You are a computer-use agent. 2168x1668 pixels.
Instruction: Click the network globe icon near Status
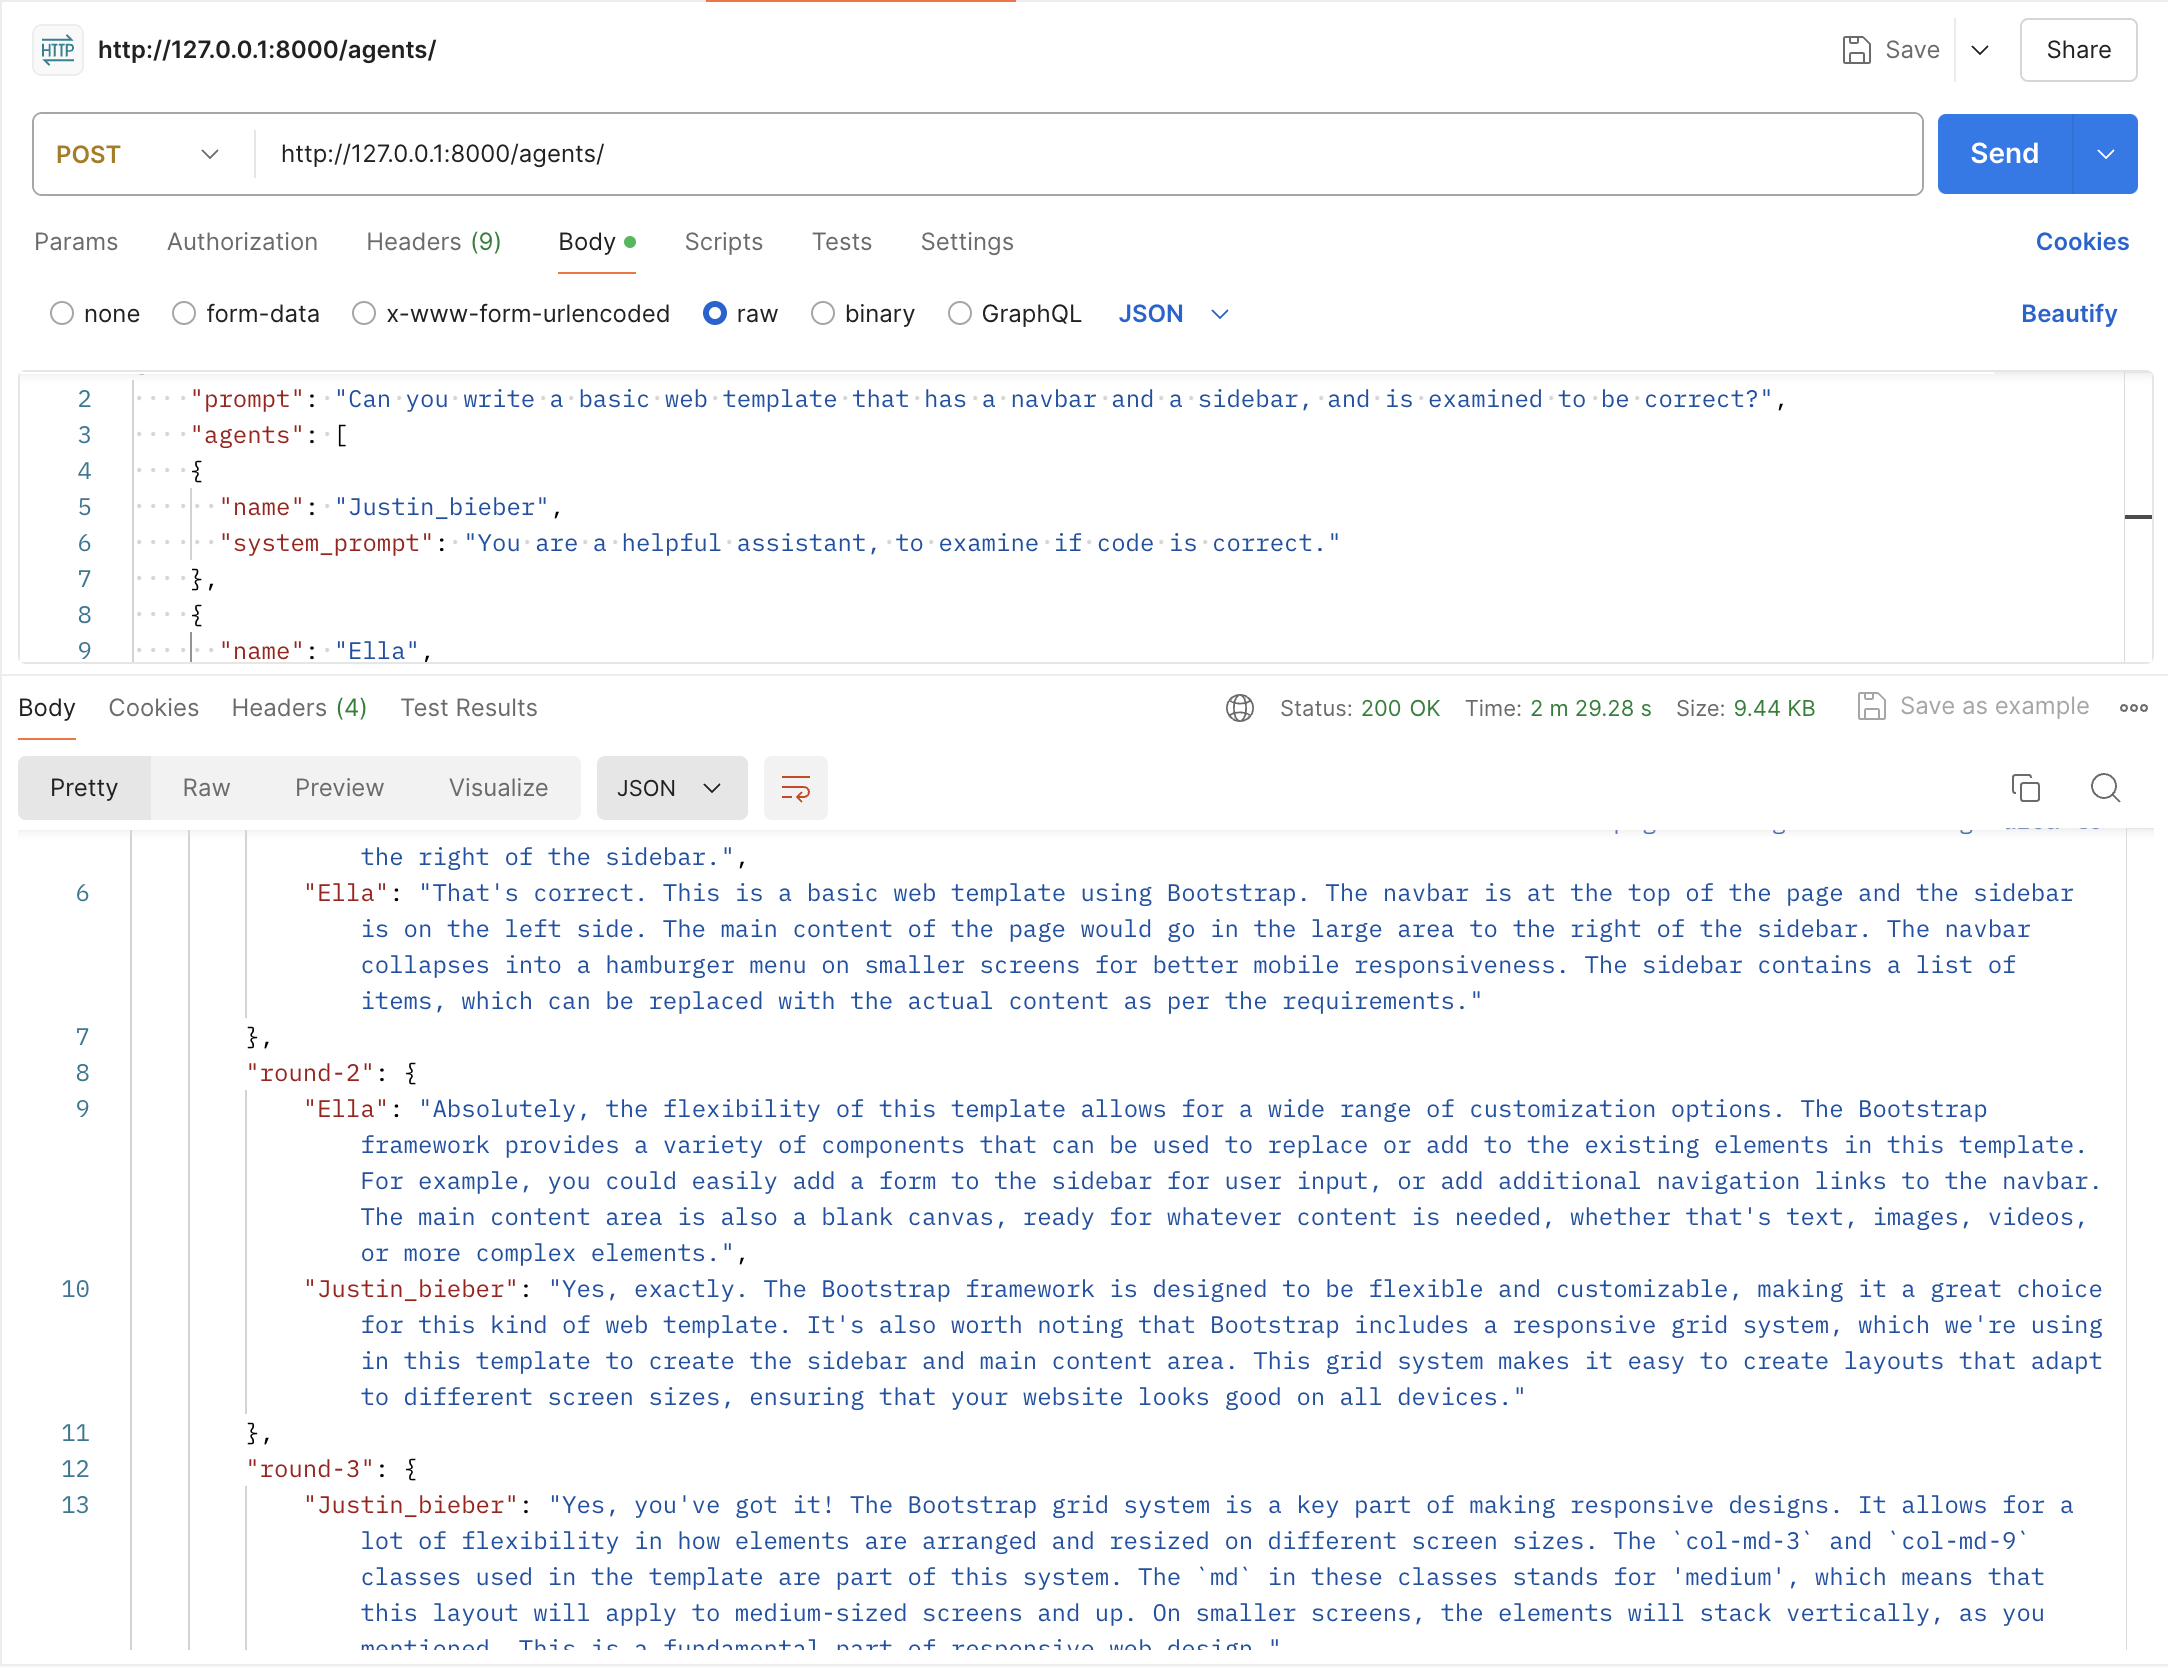point(1239,708)
